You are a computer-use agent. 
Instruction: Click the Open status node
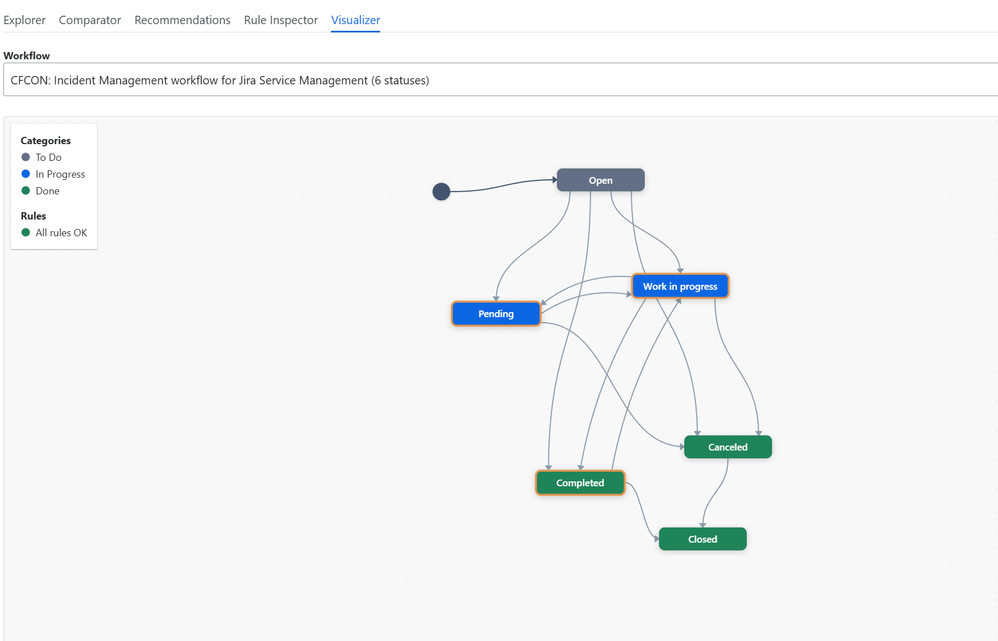600,180
